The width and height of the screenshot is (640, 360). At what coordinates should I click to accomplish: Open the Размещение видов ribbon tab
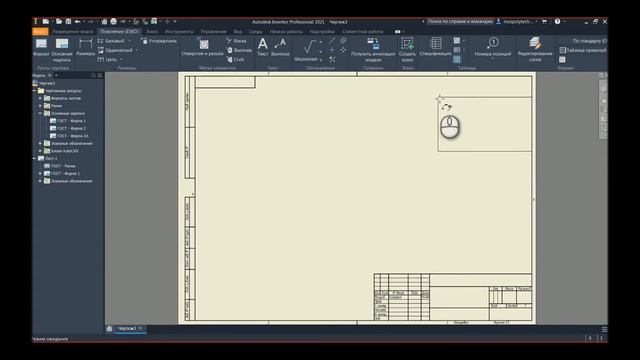73,31
